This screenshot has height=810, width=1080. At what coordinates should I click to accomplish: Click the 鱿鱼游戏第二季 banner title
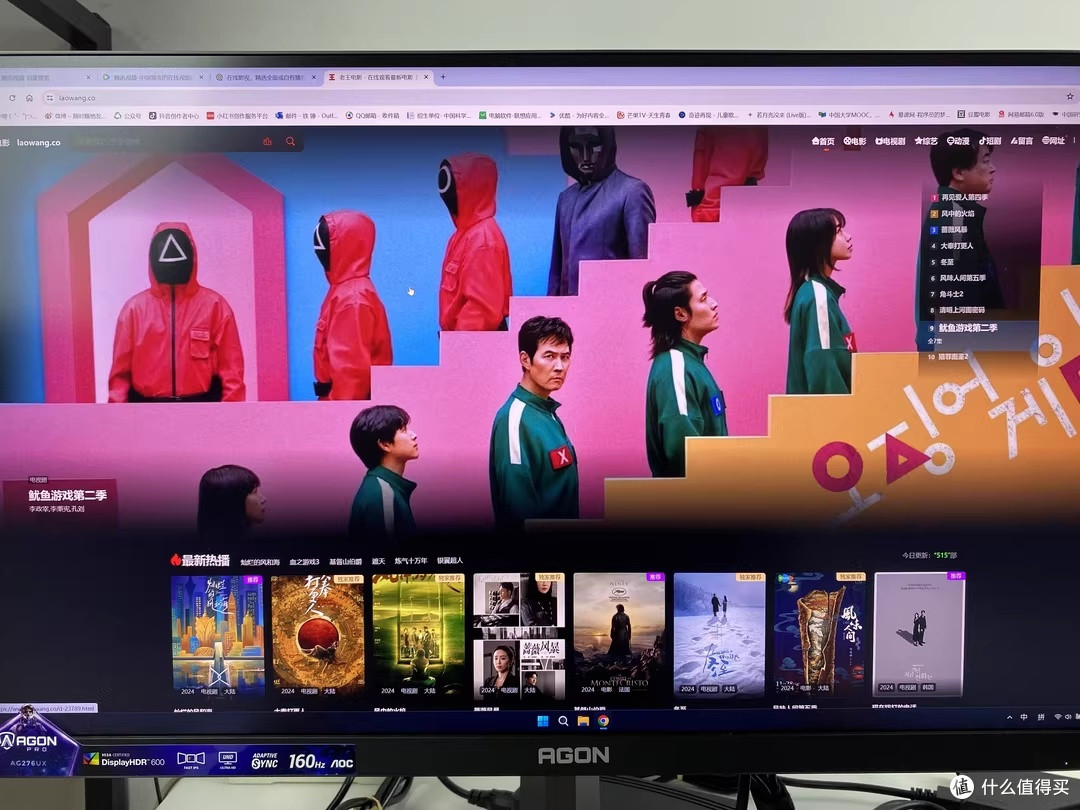tap(68, 495)
